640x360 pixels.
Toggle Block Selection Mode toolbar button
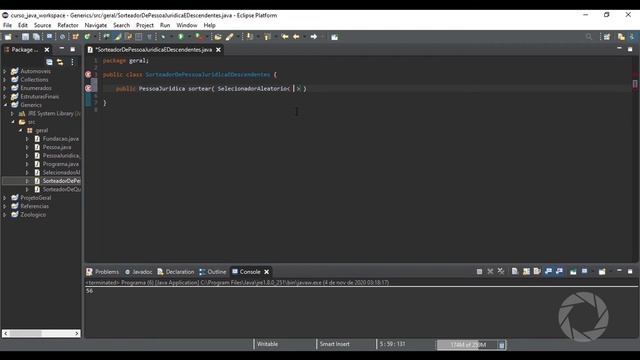[x=138, y=37]
